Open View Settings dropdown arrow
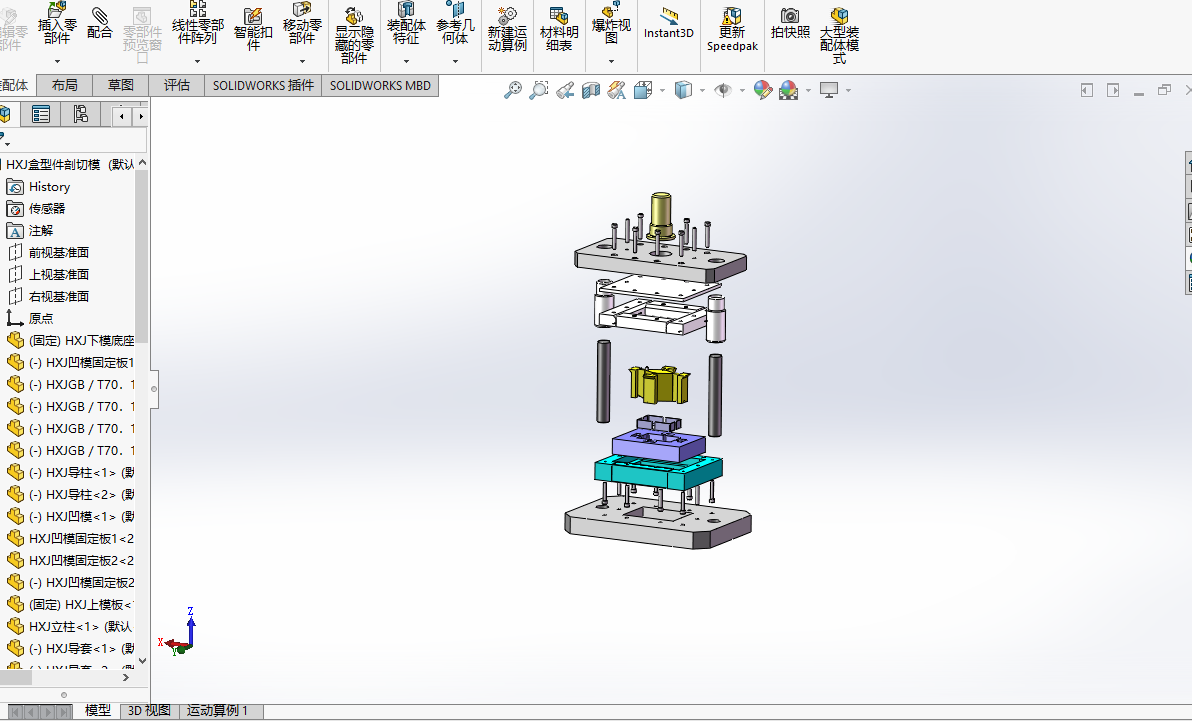 tap(848, 91)
